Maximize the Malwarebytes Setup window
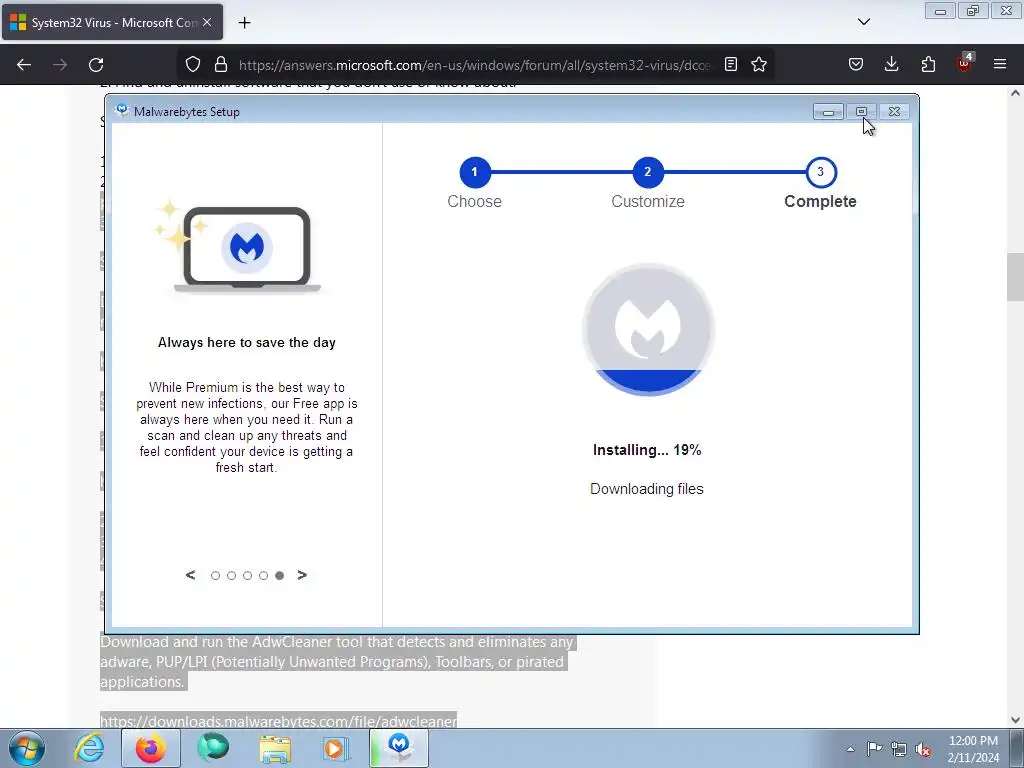This screenshot has width=1024, height=768. (861, 112)
